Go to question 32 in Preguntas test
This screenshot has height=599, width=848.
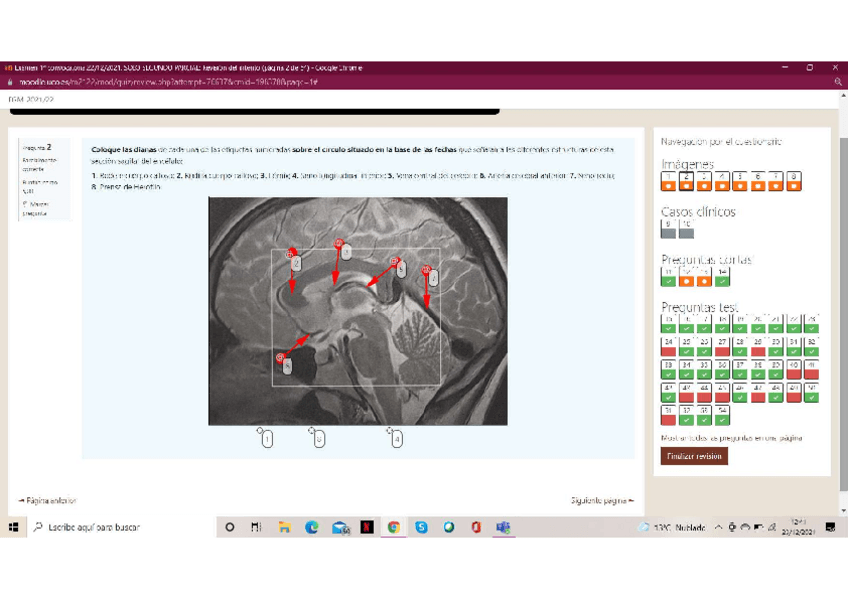coord(811,347)
